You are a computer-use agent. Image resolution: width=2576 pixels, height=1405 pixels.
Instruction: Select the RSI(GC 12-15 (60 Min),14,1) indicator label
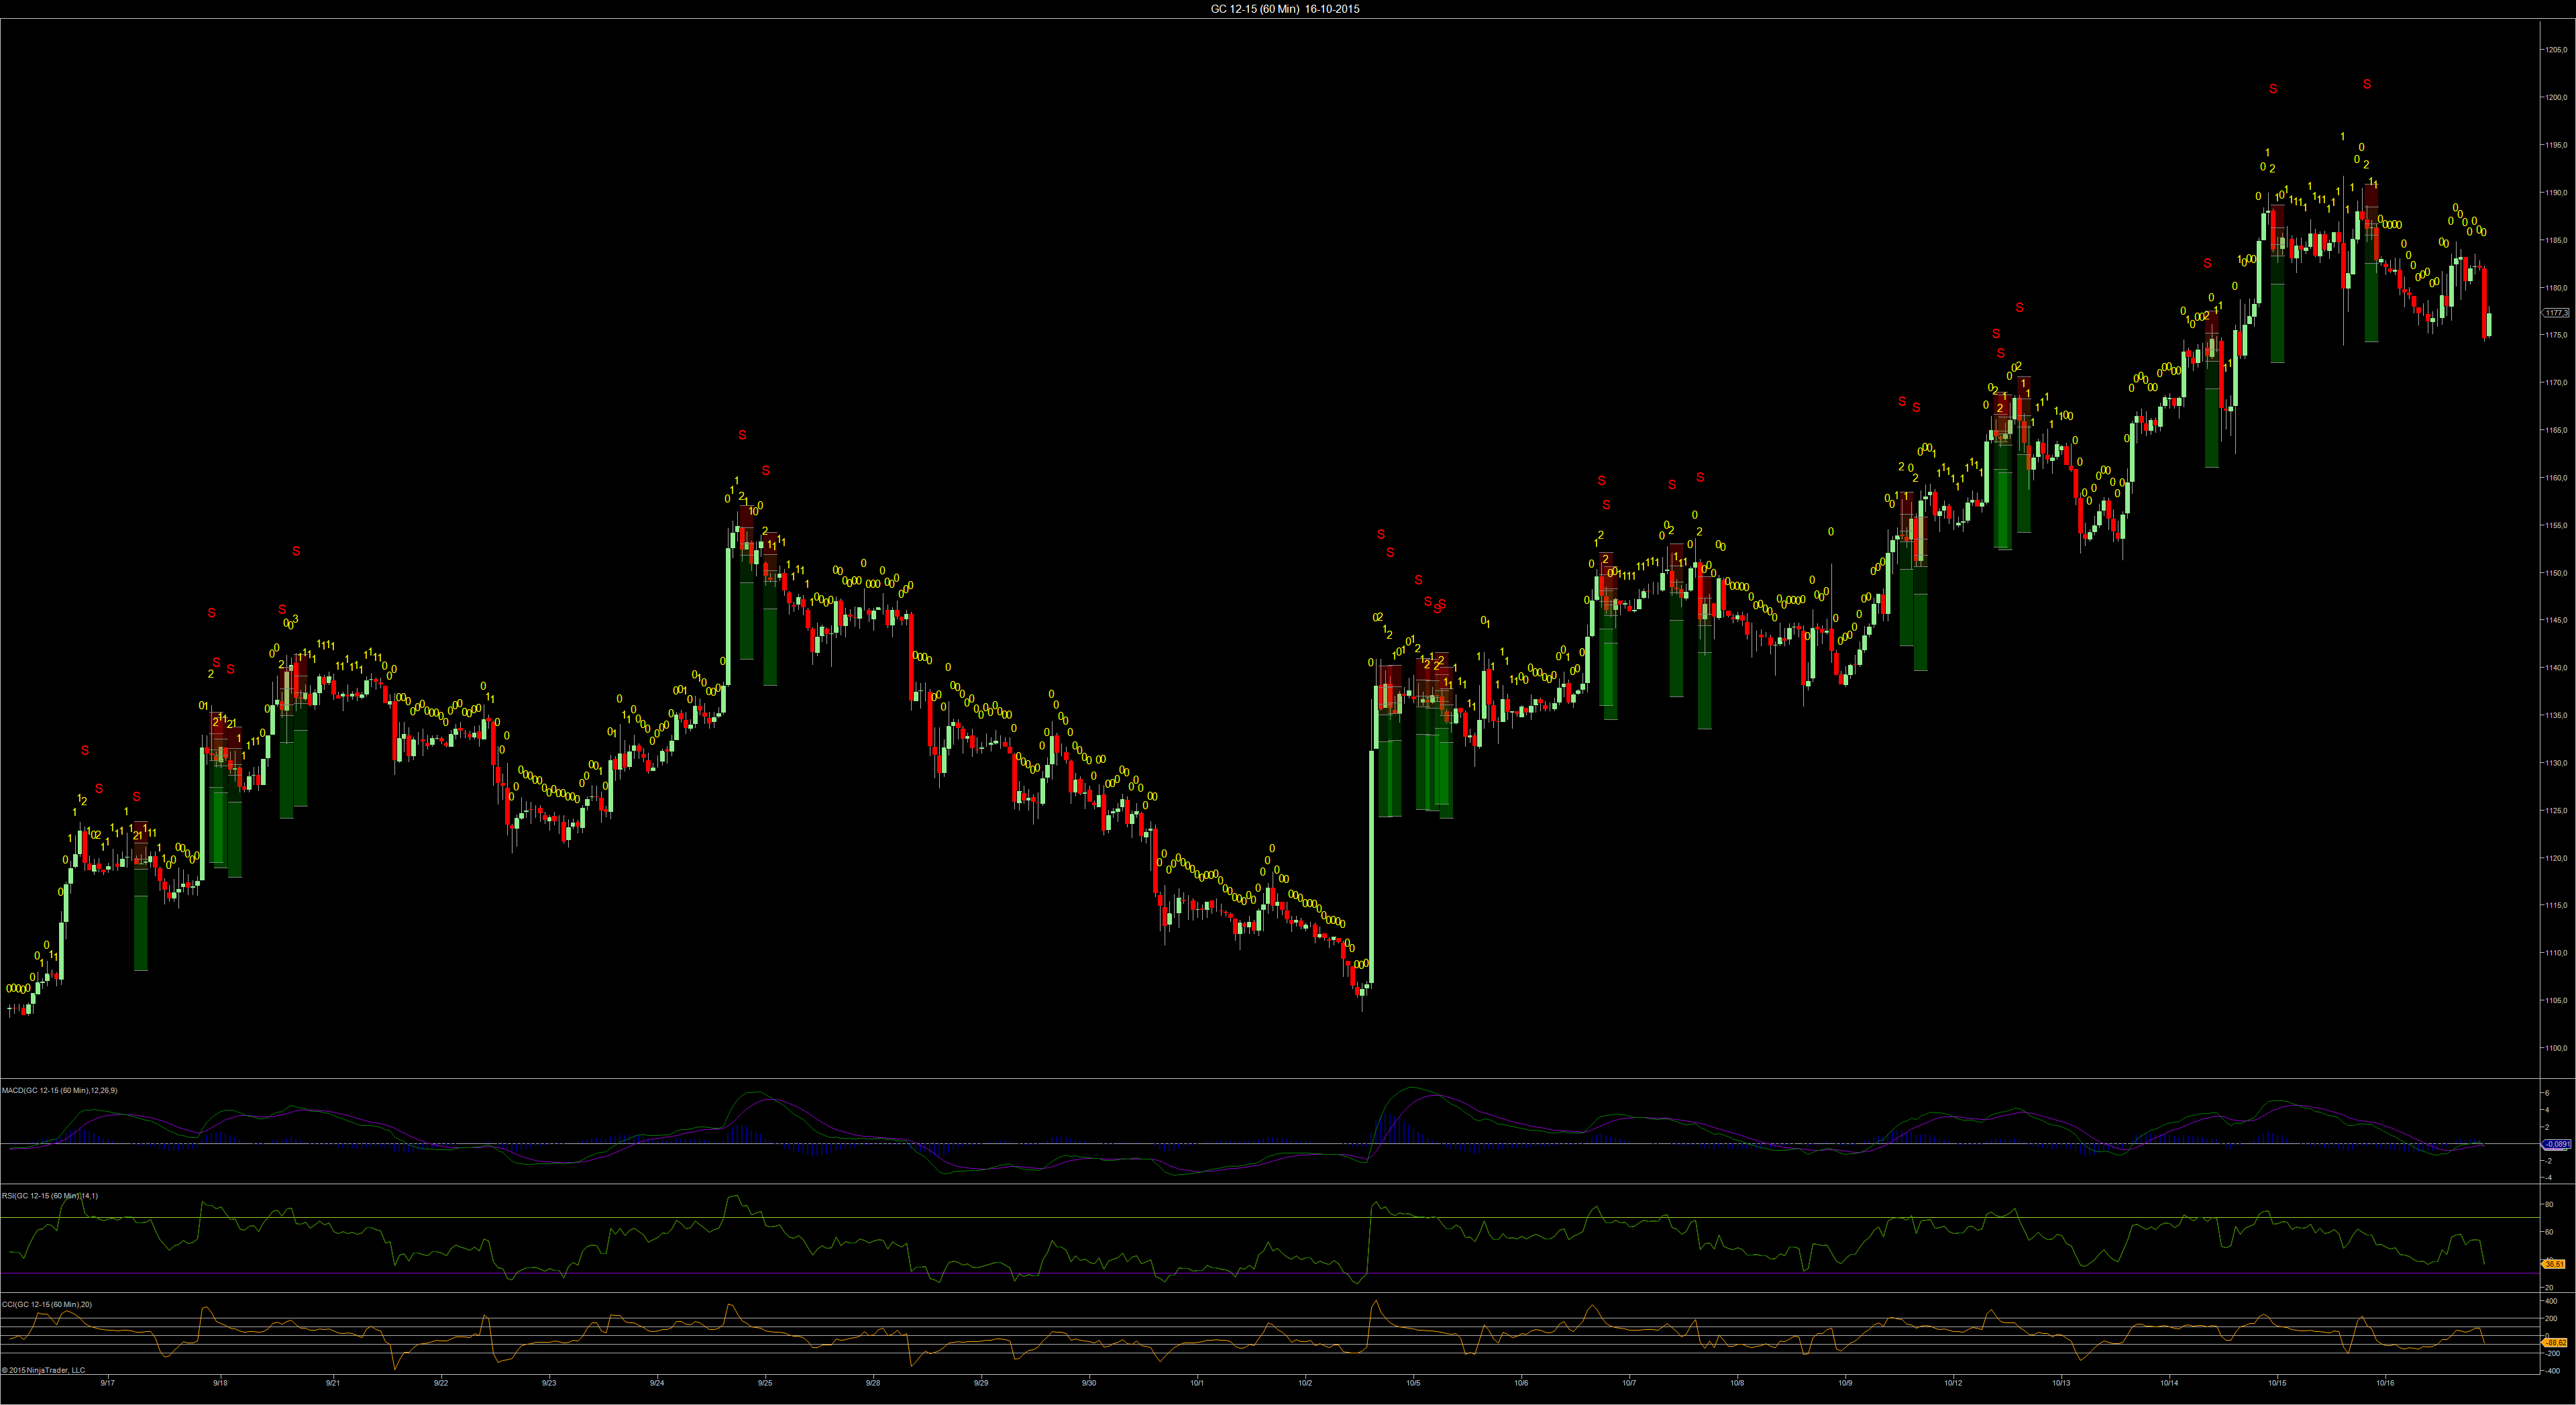(x=50, y=1196)
